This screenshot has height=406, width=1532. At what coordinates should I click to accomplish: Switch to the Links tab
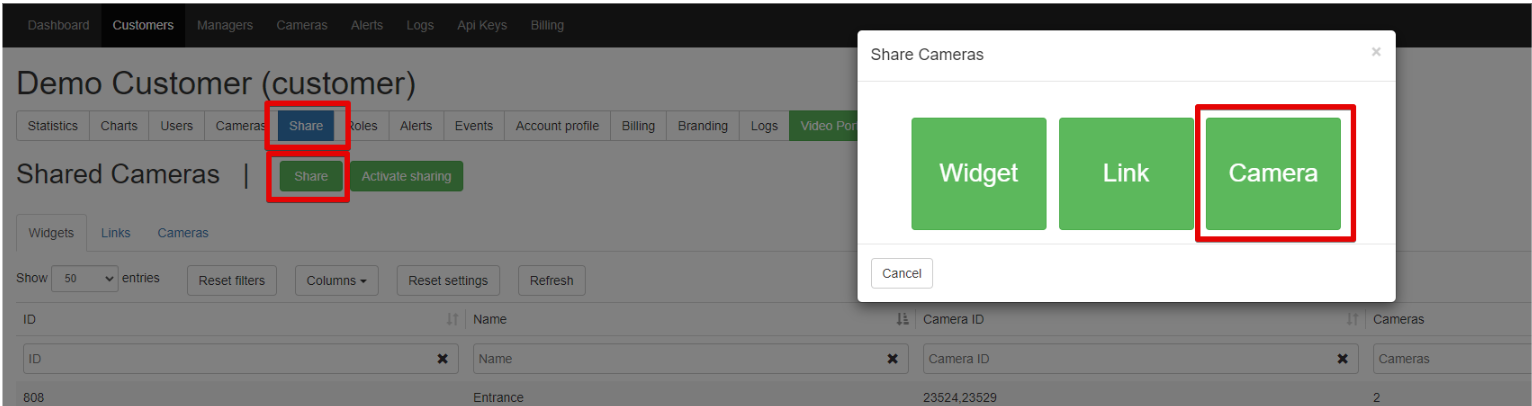pyautogui.click(x=116, y=233)
